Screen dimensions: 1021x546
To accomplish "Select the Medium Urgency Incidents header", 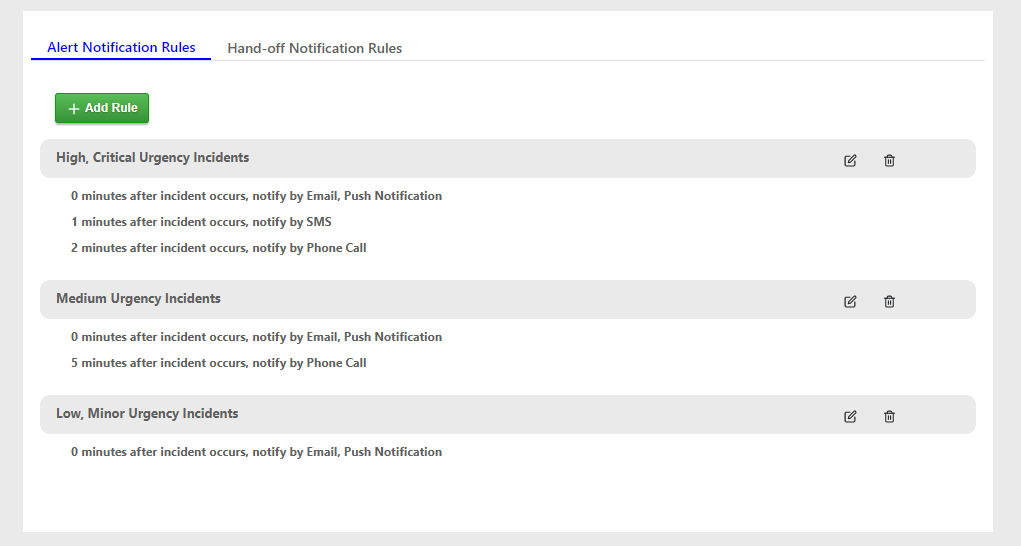I will click(x=138, y=299).
